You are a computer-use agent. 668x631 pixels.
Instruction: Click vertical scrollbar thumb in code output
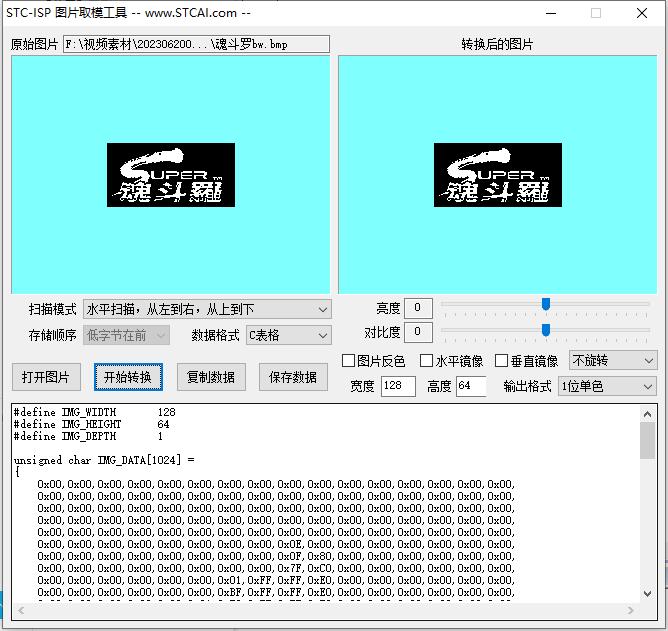(x=648, y=441)
